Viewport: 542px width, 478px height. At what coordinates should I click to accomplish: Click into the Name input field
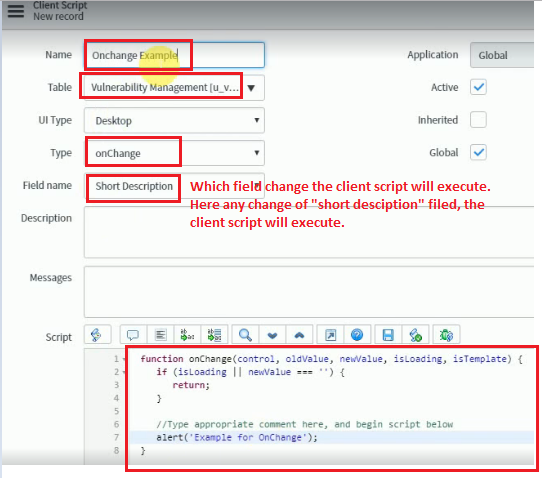click(174, 55)
